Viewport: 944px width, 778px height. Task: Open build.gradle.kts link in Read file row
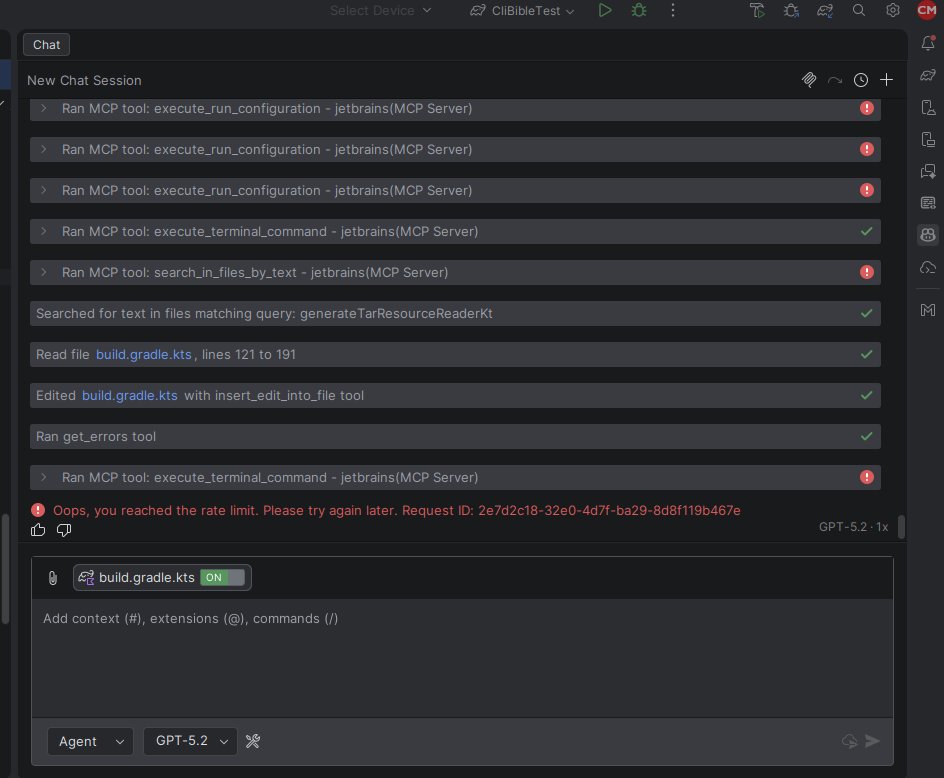point(143,355)
